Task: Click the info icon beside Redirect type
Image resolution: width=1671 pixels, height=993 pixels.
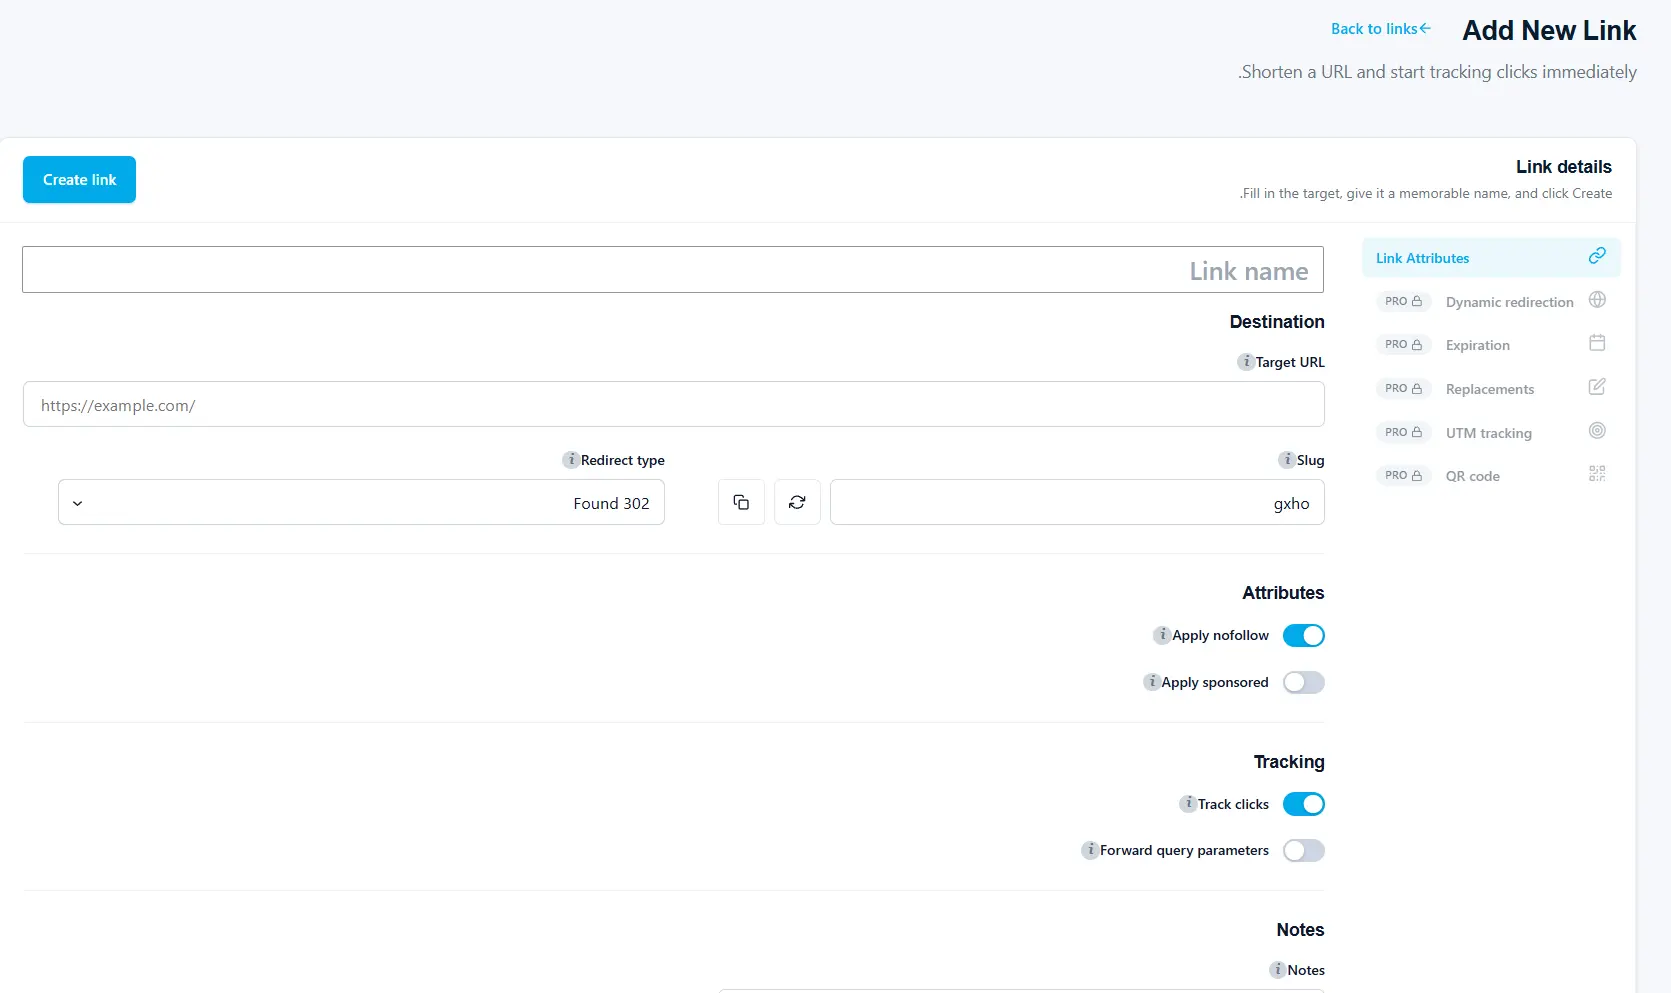Action: tap(571, 460)
